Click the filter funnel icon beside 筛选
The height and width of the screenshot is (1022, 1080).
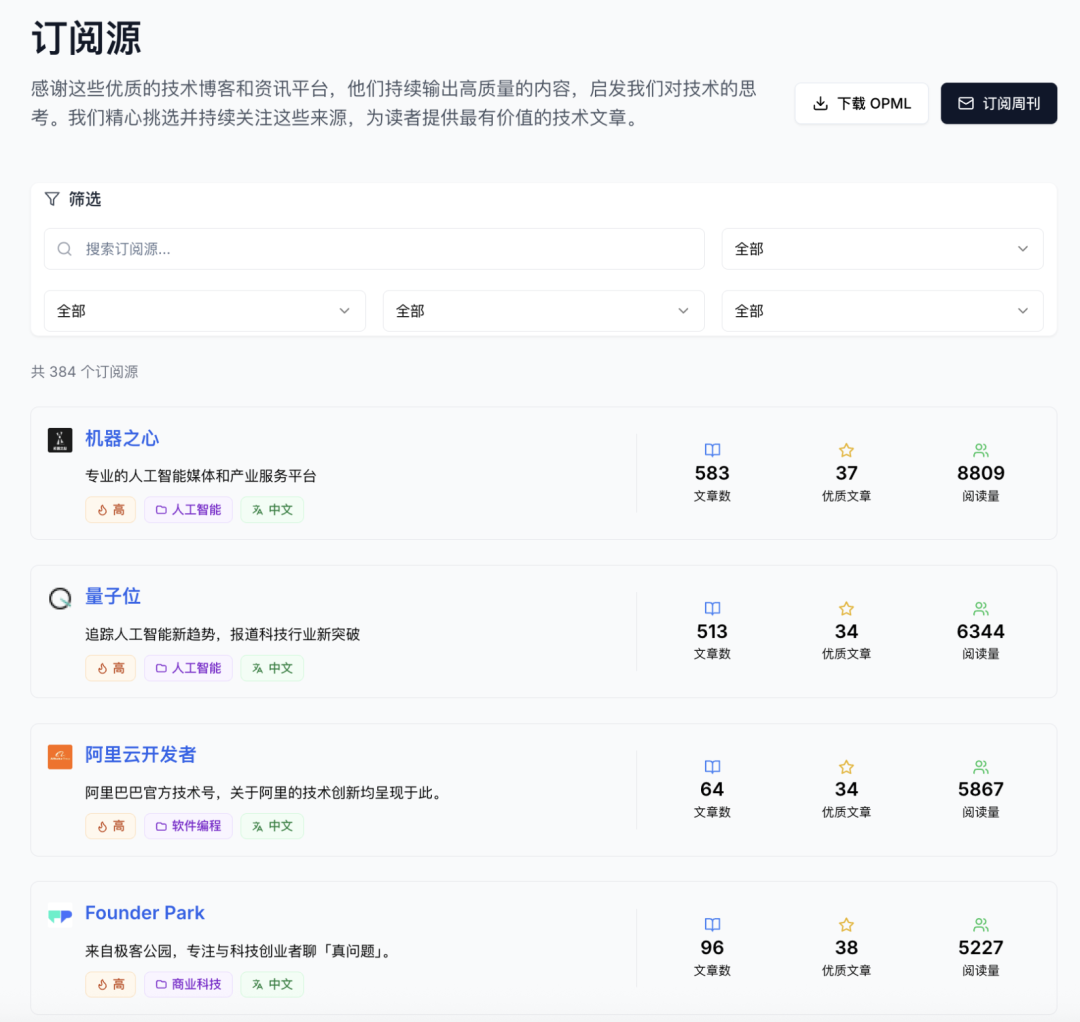[x=52, y=198]
